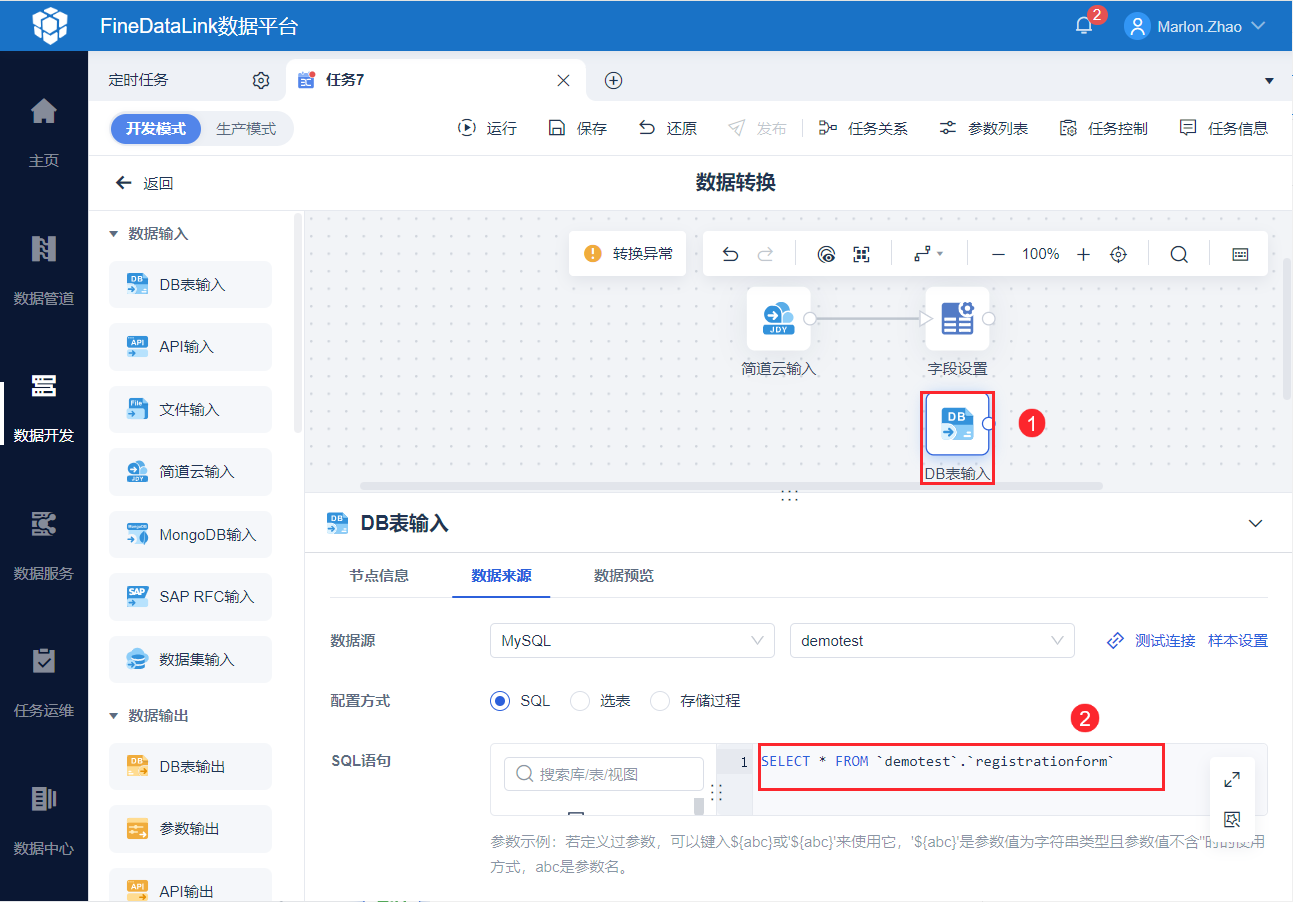The height and width of the screenshot is (902, 1293).
Task: Close the 任务7 tab
Action: point(563,81)
